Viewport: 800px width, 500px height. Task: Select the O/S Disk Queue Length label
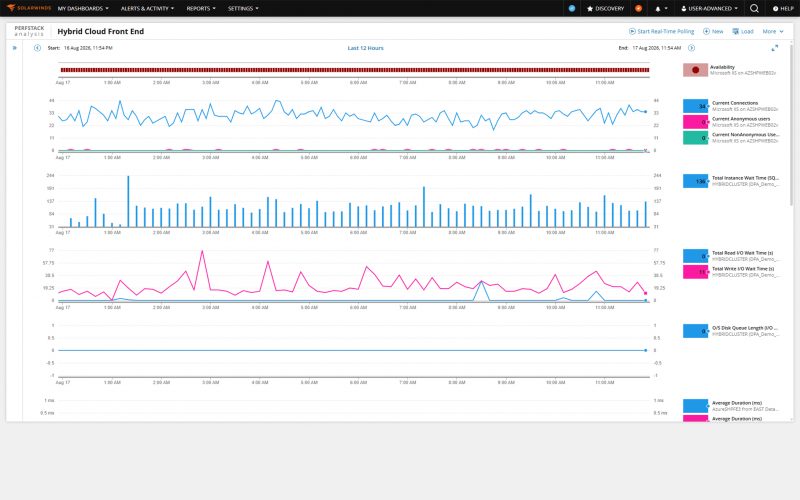coord(745,328)
